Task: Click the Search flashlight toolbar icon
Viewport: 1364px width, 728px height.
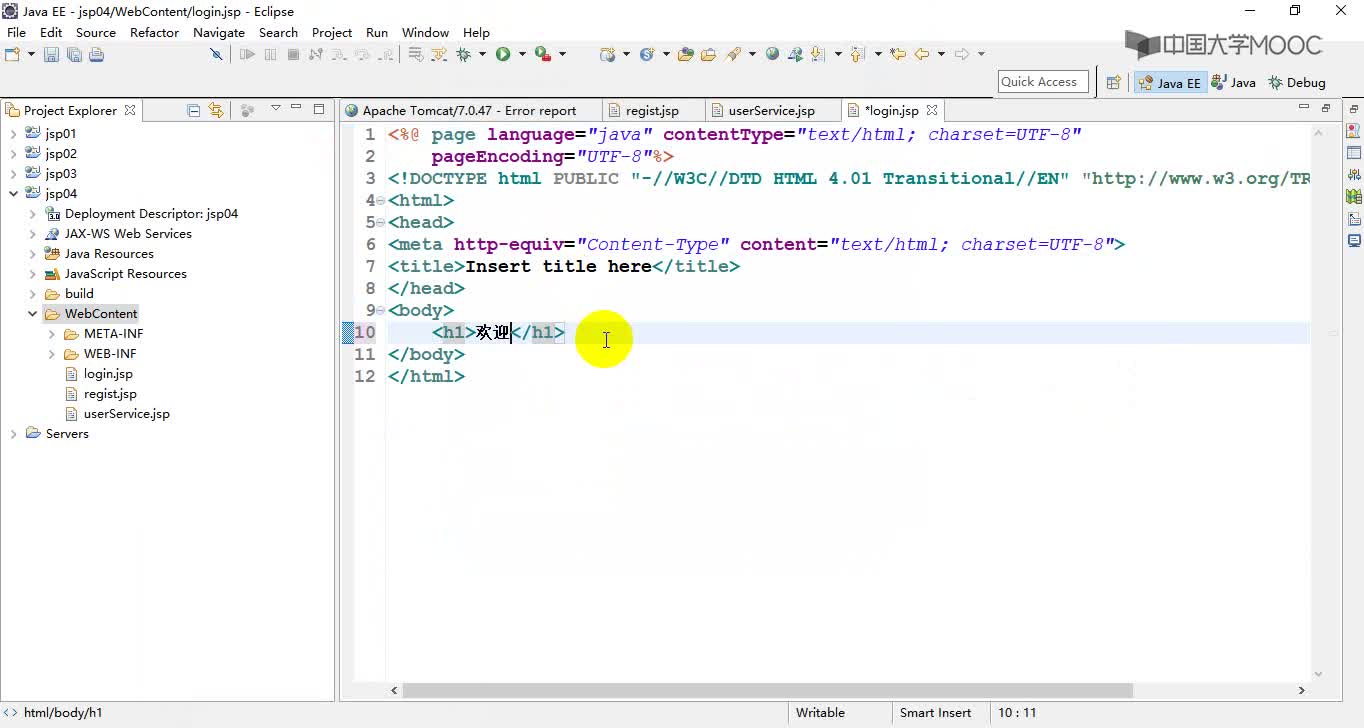Action: (733, 54)
